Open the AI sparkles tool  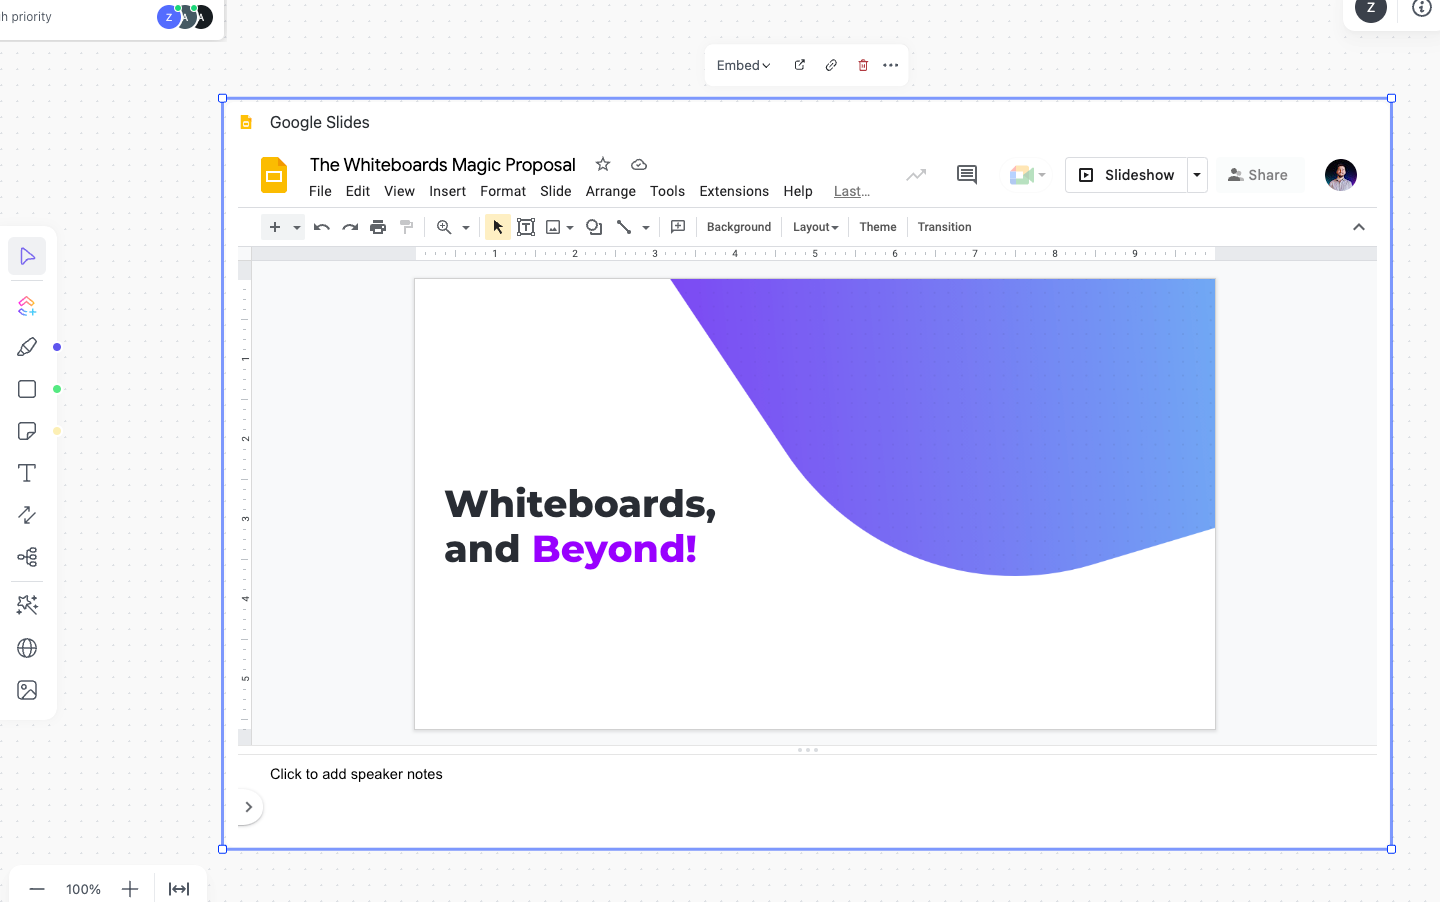point(27,605)
